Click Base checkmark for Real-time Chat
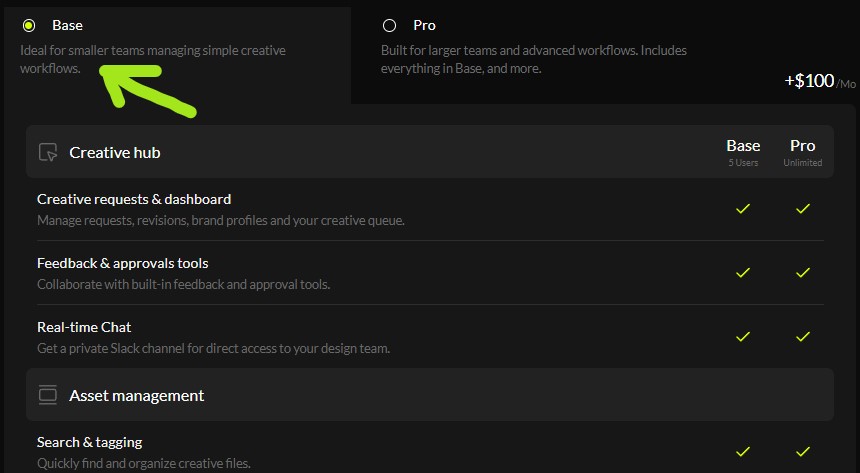 [743, 337]
